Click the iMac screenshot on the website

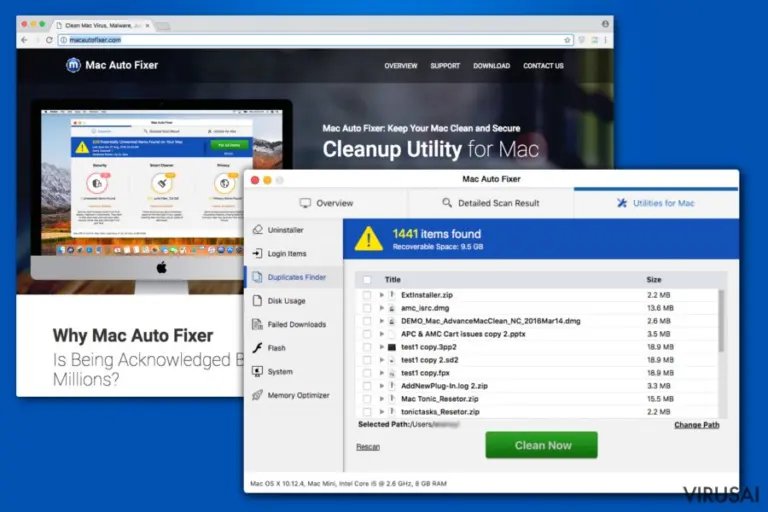(162, 196)
